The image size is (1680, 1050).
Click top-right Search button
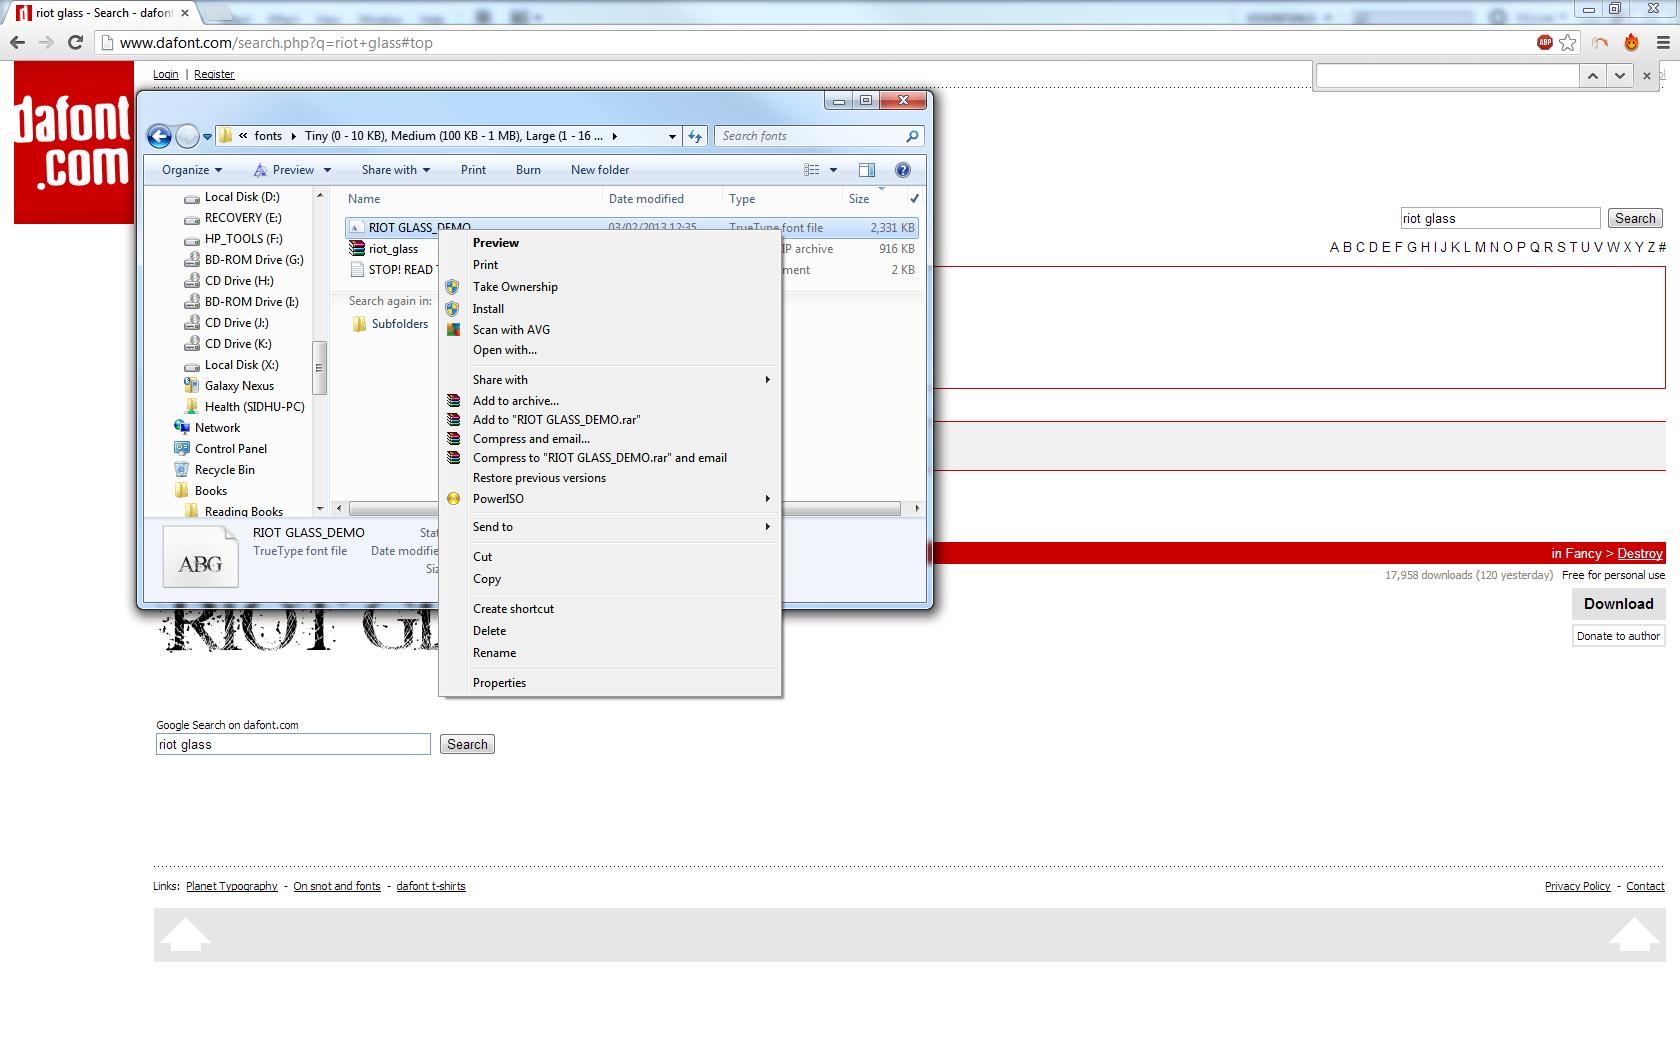1635,219
